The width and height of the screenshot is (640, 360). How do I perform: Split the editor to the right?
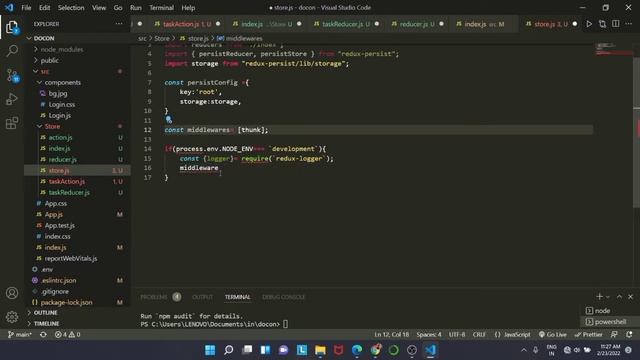[616, 24]
